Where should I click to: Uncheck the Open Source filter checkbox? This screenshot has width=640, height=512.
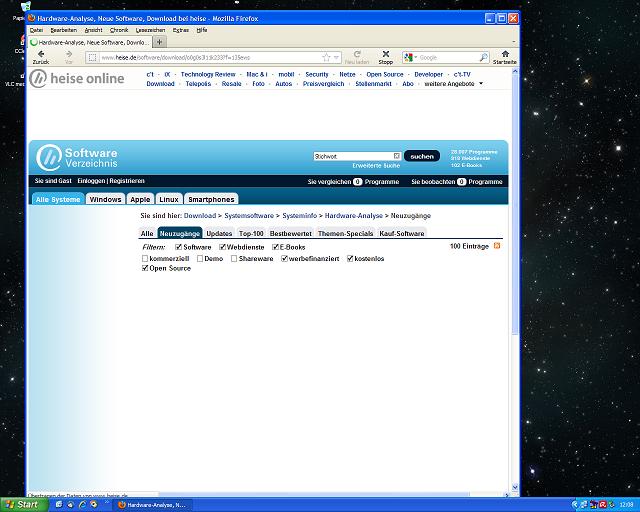[x=144, y=268]
